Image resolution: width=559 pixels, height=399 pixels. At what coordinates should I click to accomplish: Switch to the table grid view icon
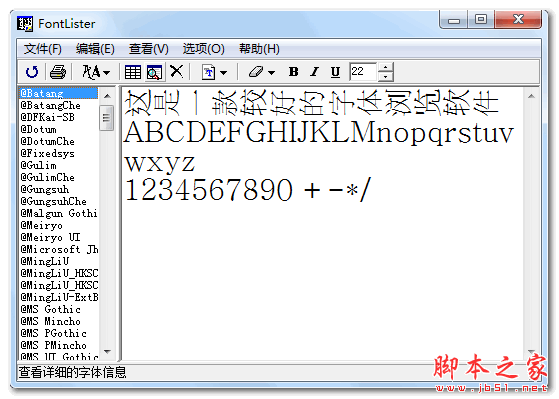[133, 72]
